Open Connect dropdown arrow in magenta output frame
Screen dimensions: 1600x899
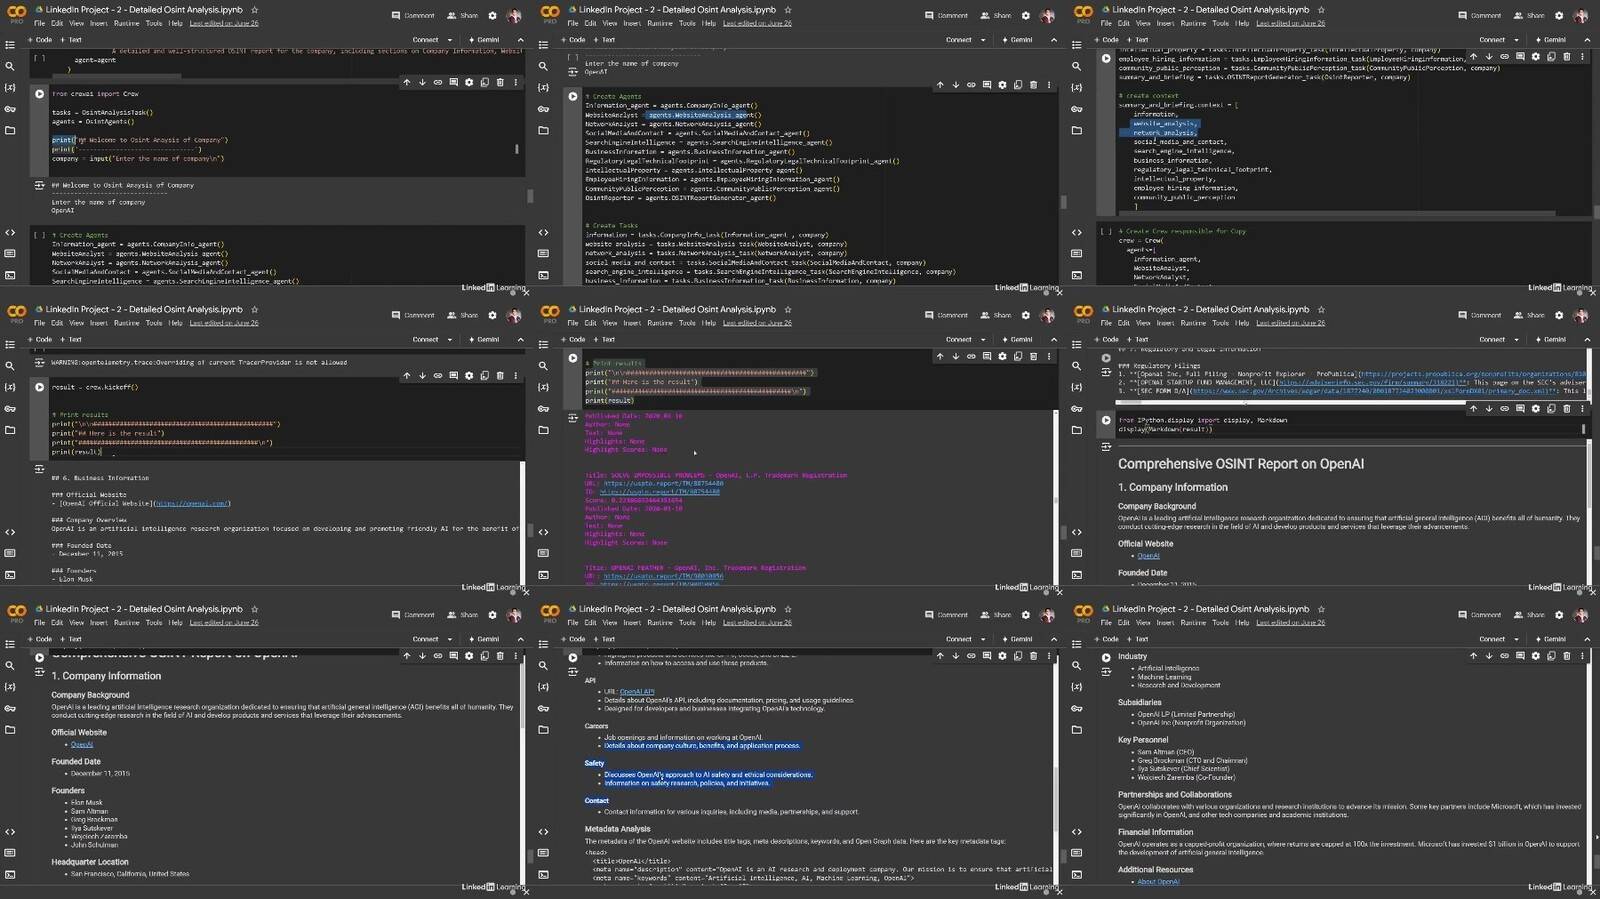coord(984,340)
